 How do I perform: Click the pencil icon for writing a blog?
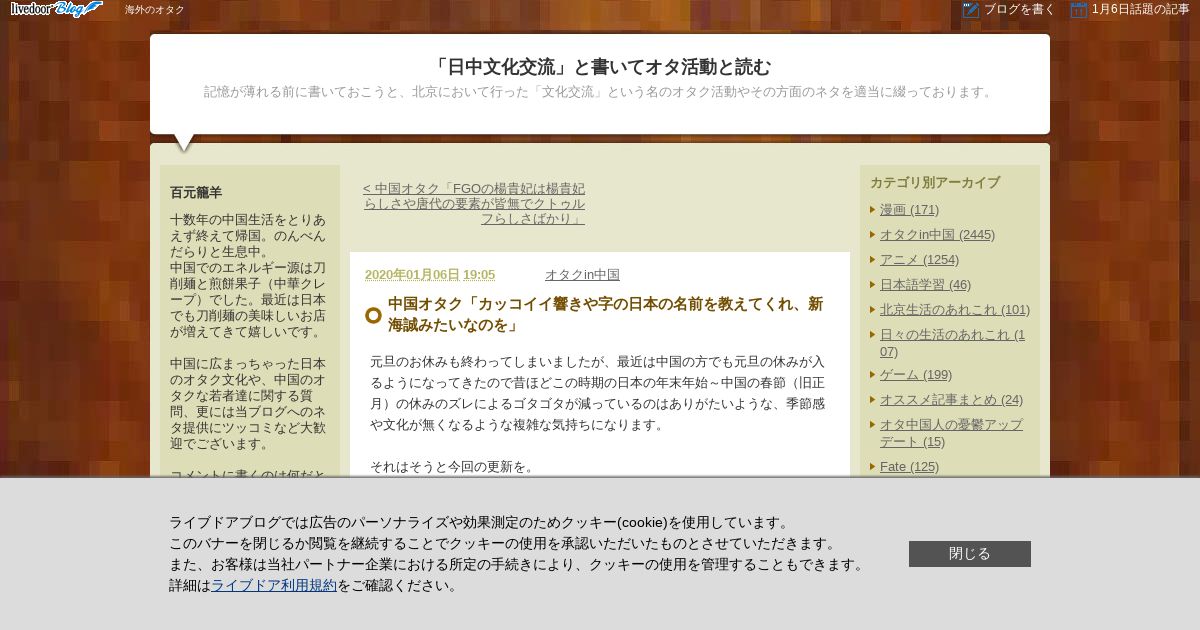click(x=970, y=10)
